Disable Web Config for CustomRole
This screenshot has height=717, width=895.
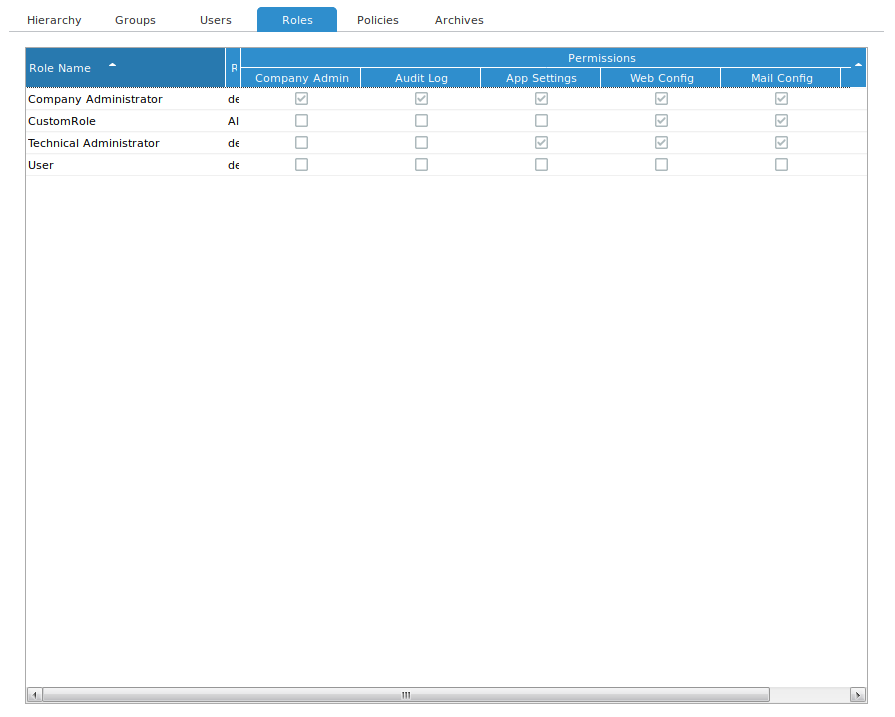tap(661, 120)
